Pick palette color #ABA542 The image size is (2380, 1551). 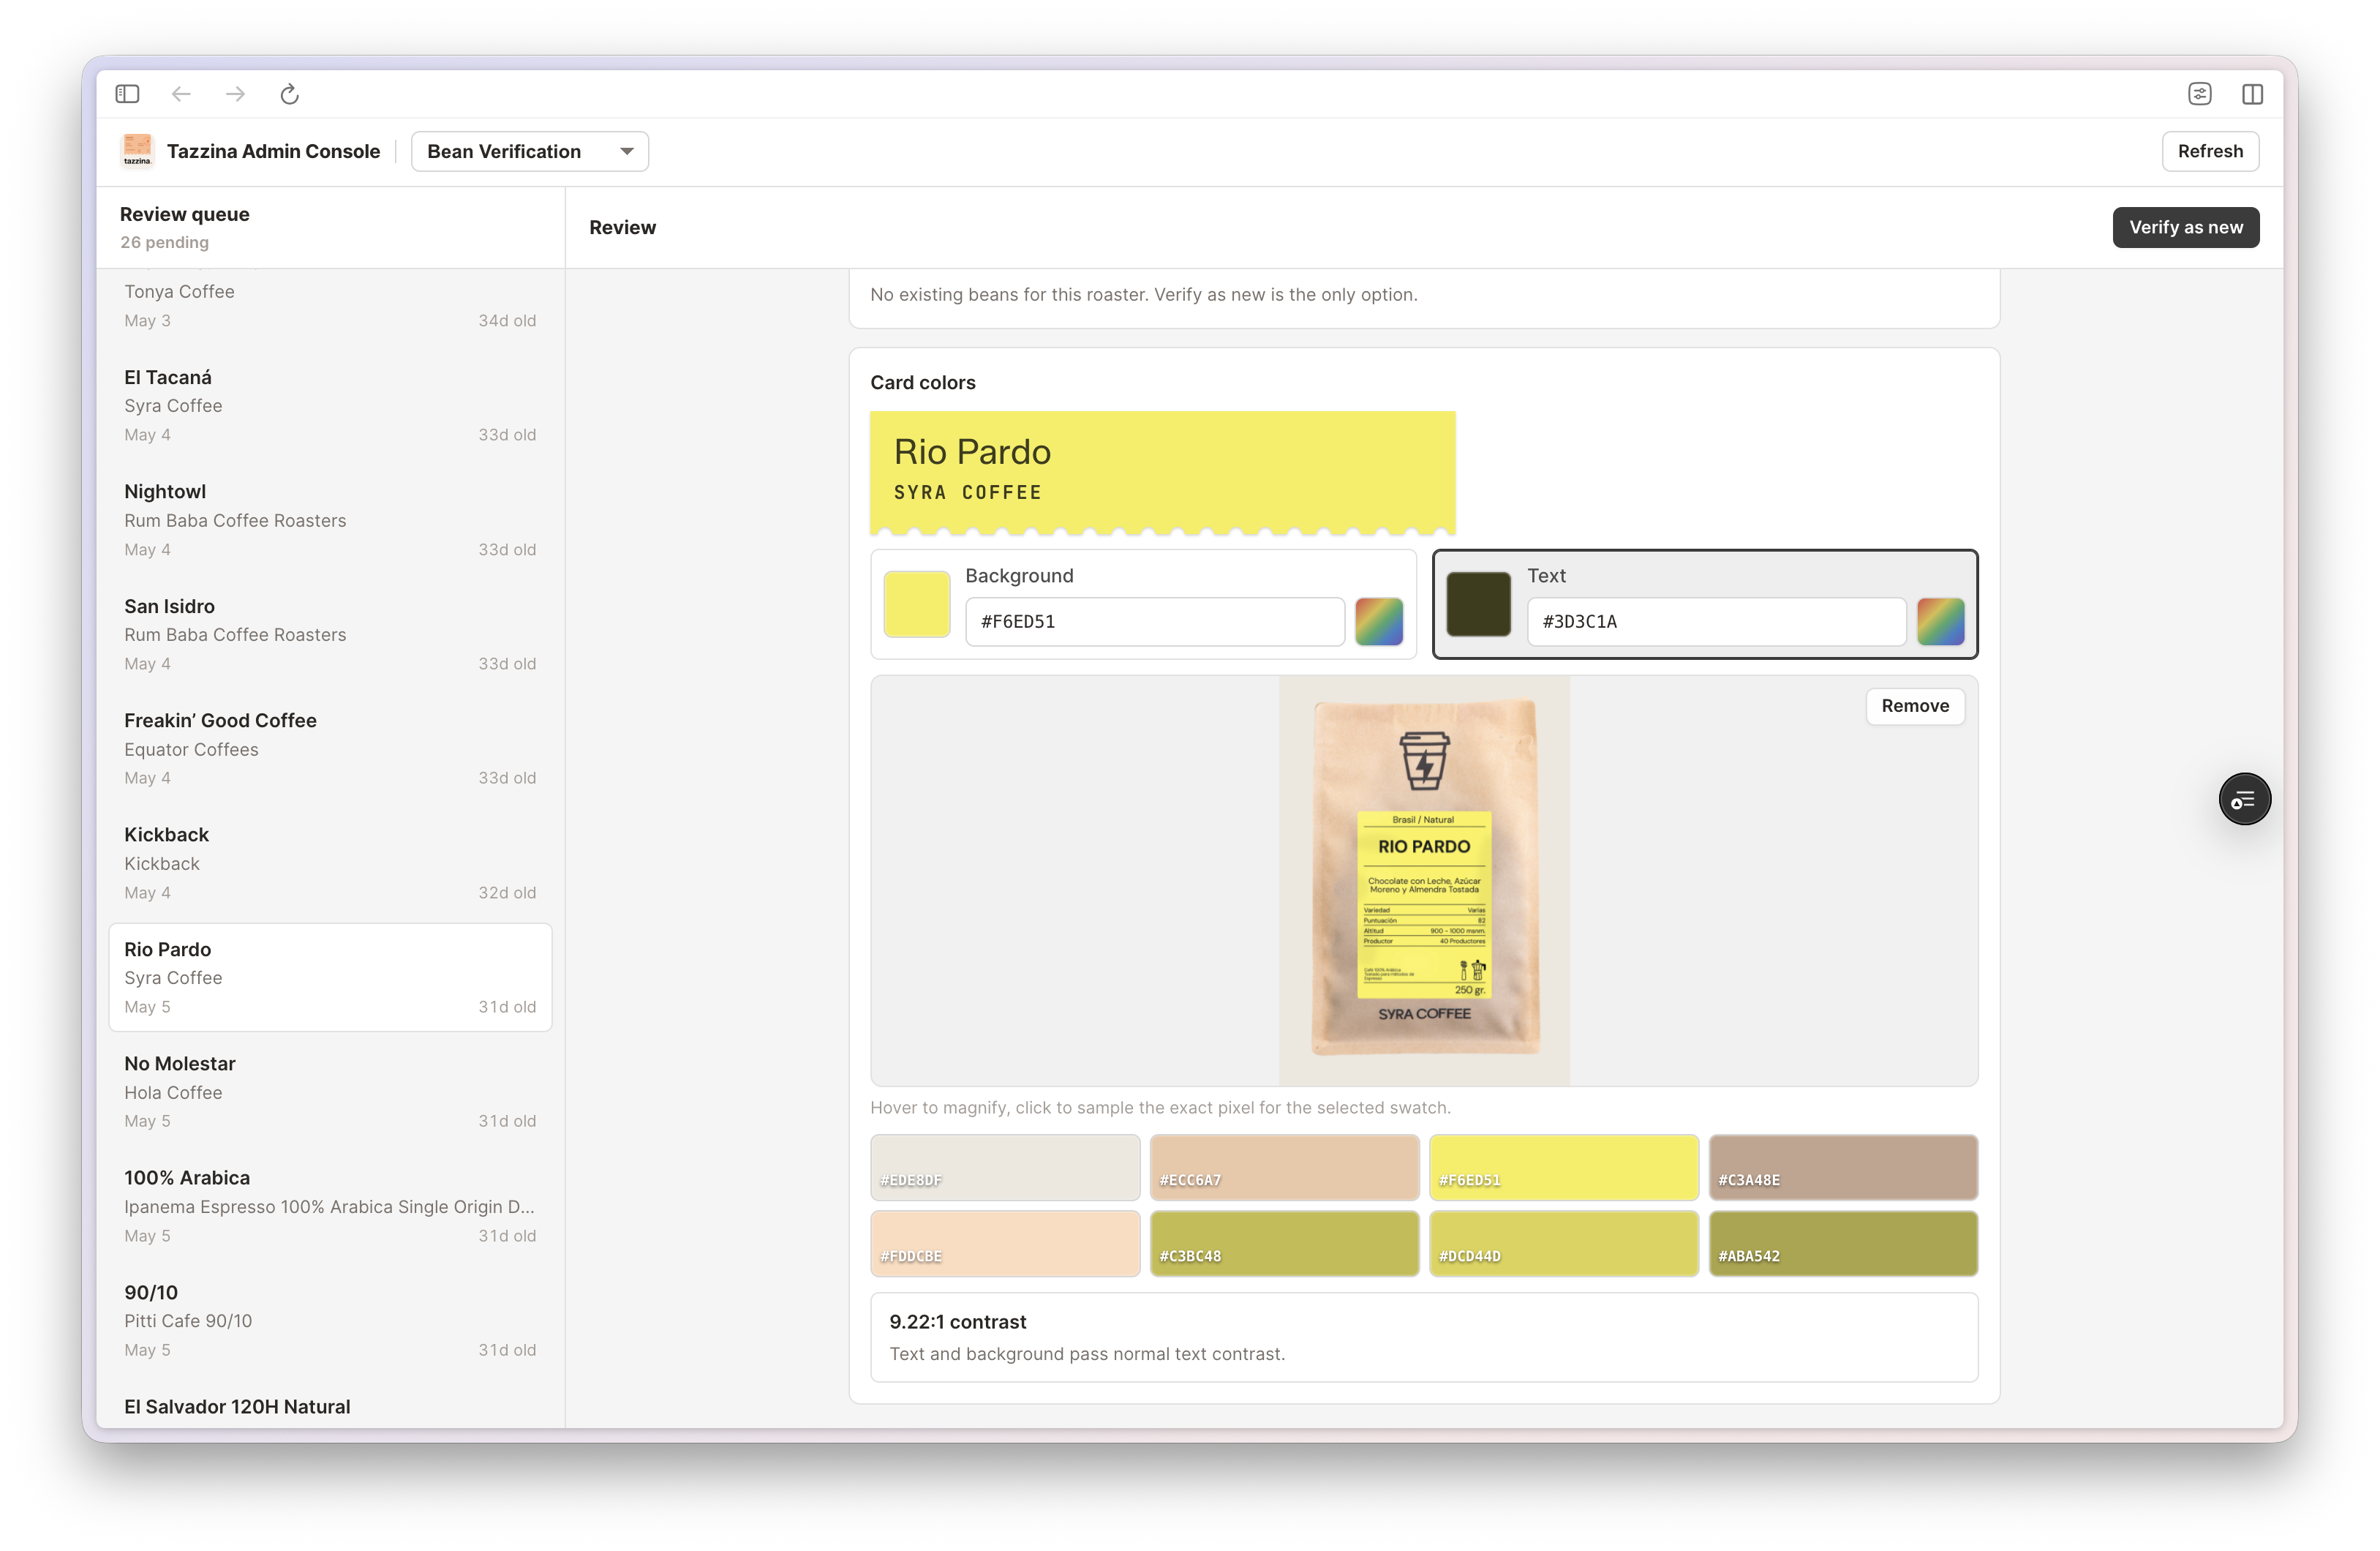tap(1843, 1243)
